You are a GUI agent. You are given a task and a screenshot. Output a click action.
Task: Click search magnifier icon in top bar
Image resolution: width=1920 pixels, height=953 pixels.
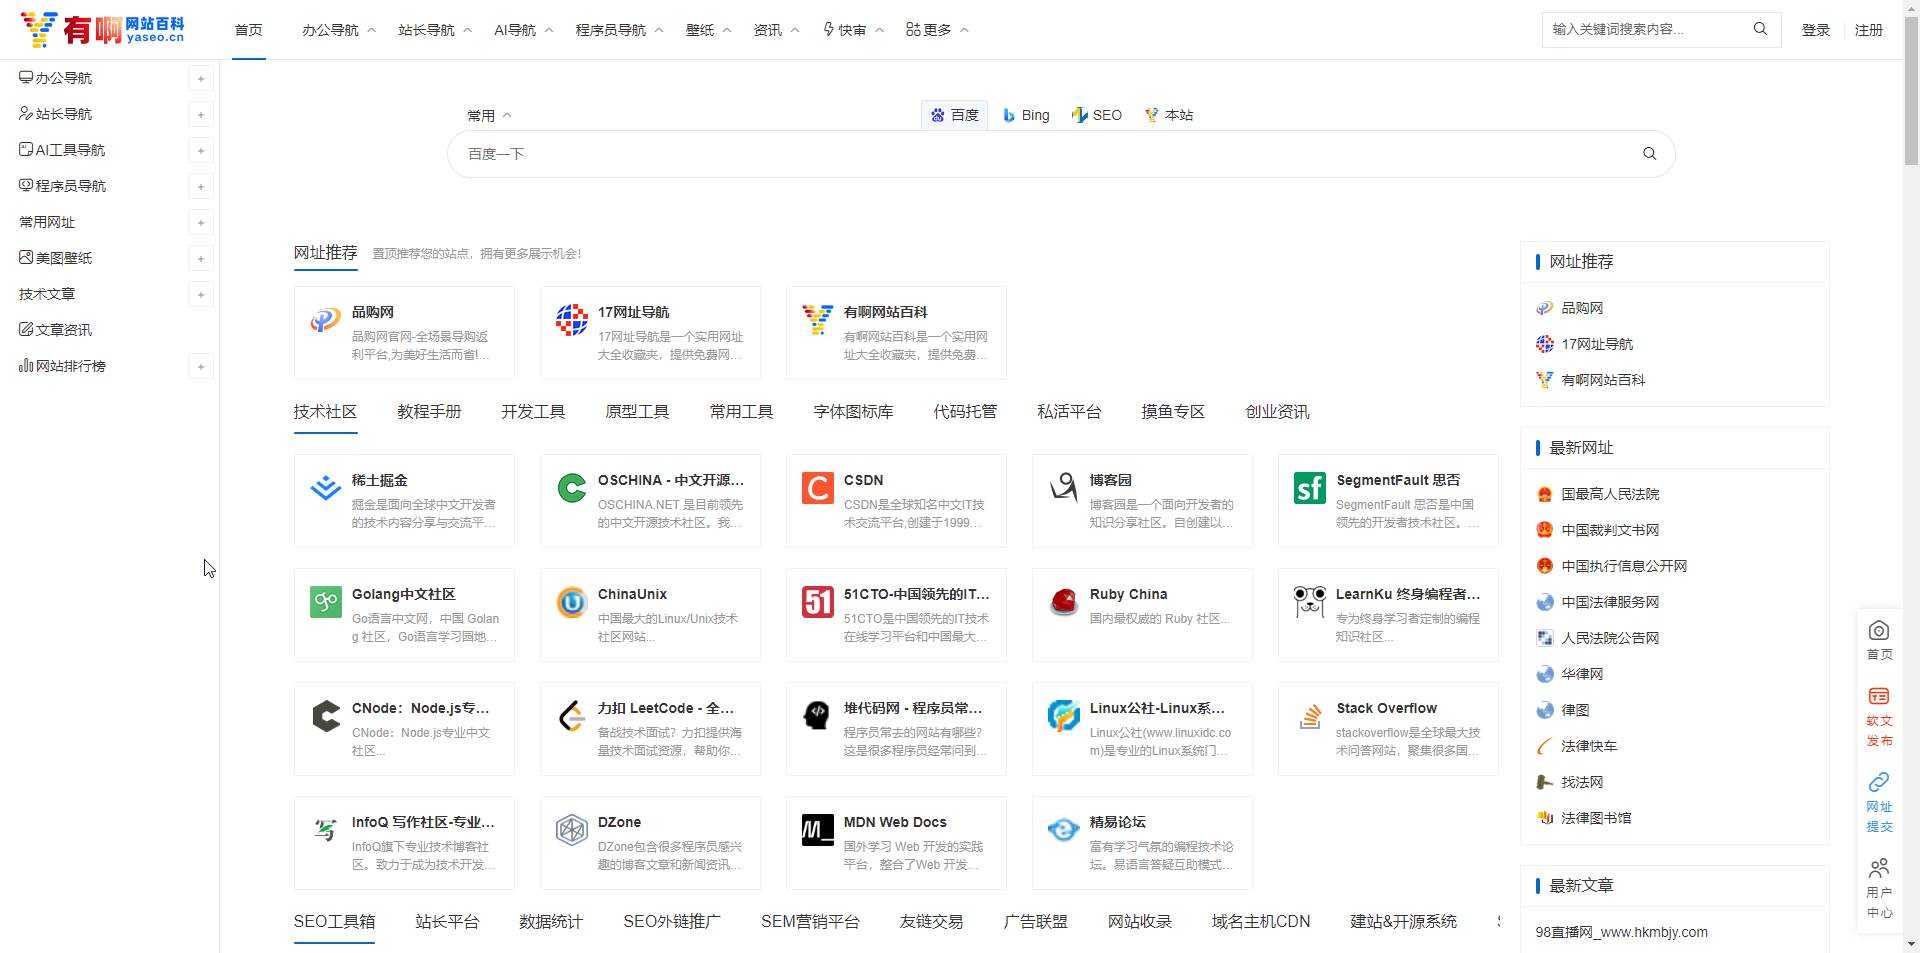pos(1760,29)
